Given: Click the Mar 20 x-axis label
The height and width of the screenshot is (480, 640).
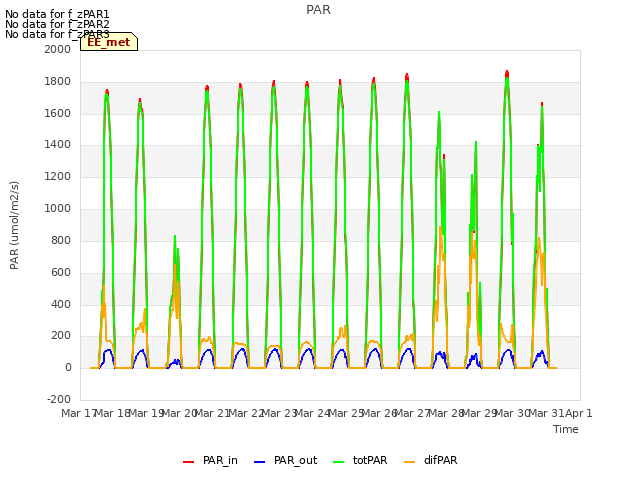Looking at the screenshot, I should pyautogui.click(x=179, y=413).
